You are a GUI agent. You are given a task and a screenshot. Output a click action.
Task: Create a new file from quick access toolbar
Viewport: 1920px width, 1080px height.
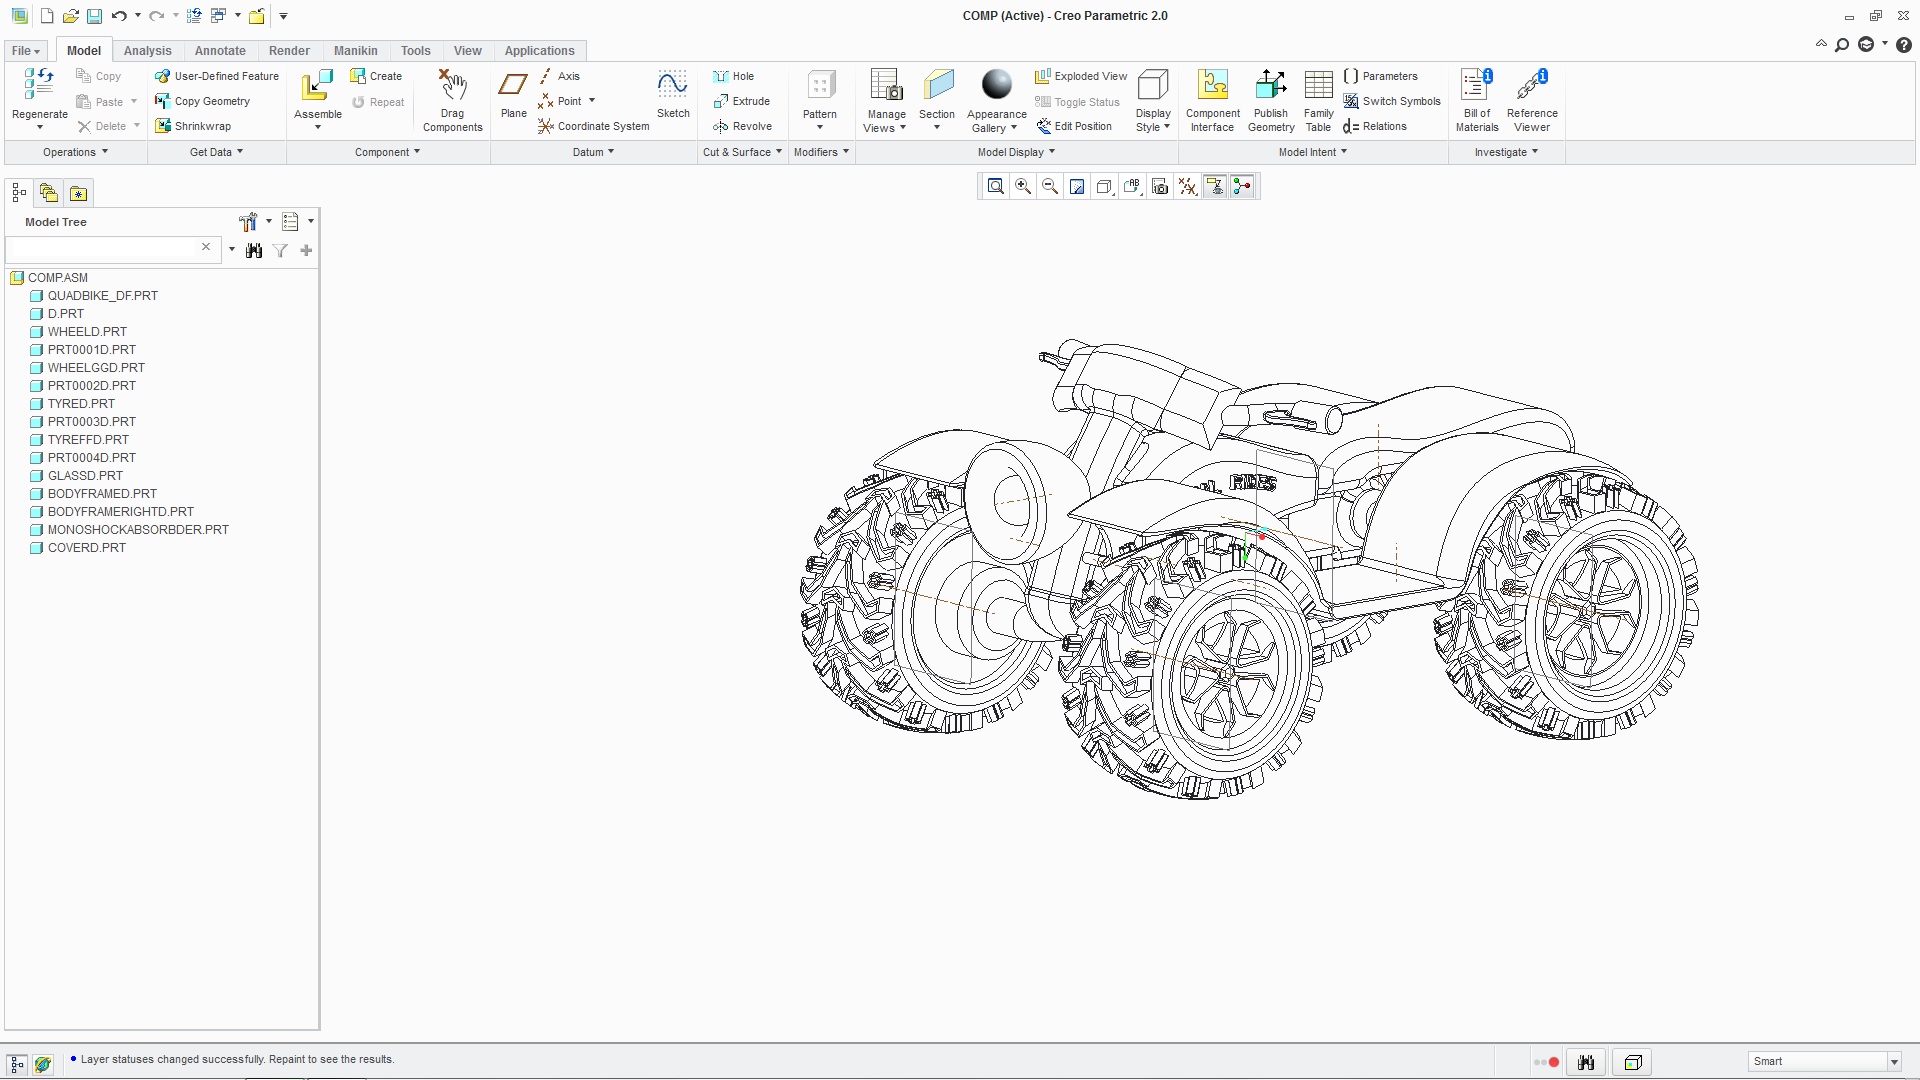(x=47, y=16)
